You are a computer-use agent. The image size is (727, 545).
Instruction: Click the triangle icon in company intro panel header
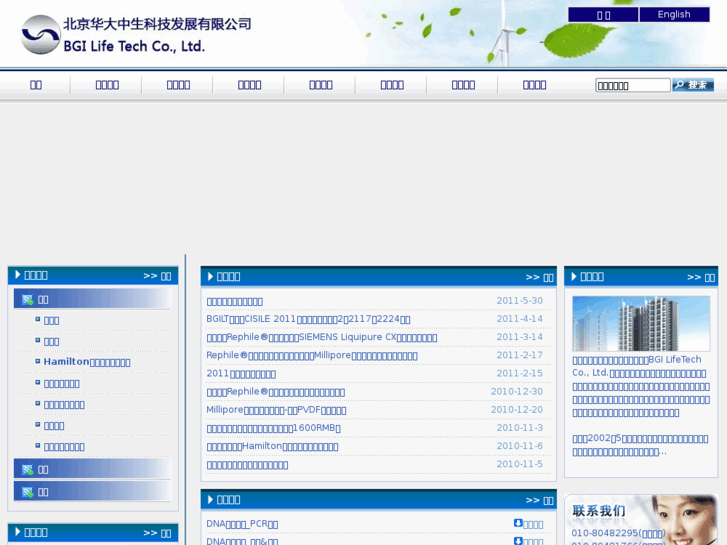pos(574,276)
